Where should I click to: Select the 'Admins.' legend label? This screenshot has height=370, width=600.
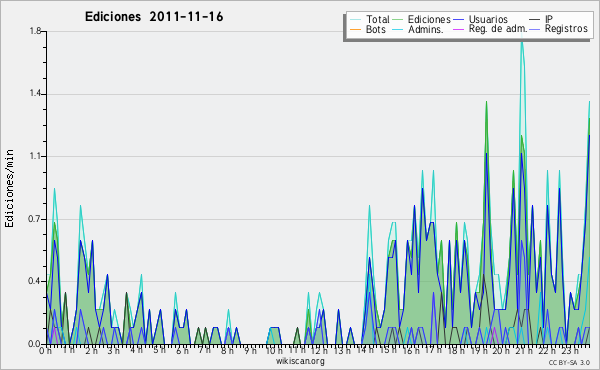[x=426, y=29]
